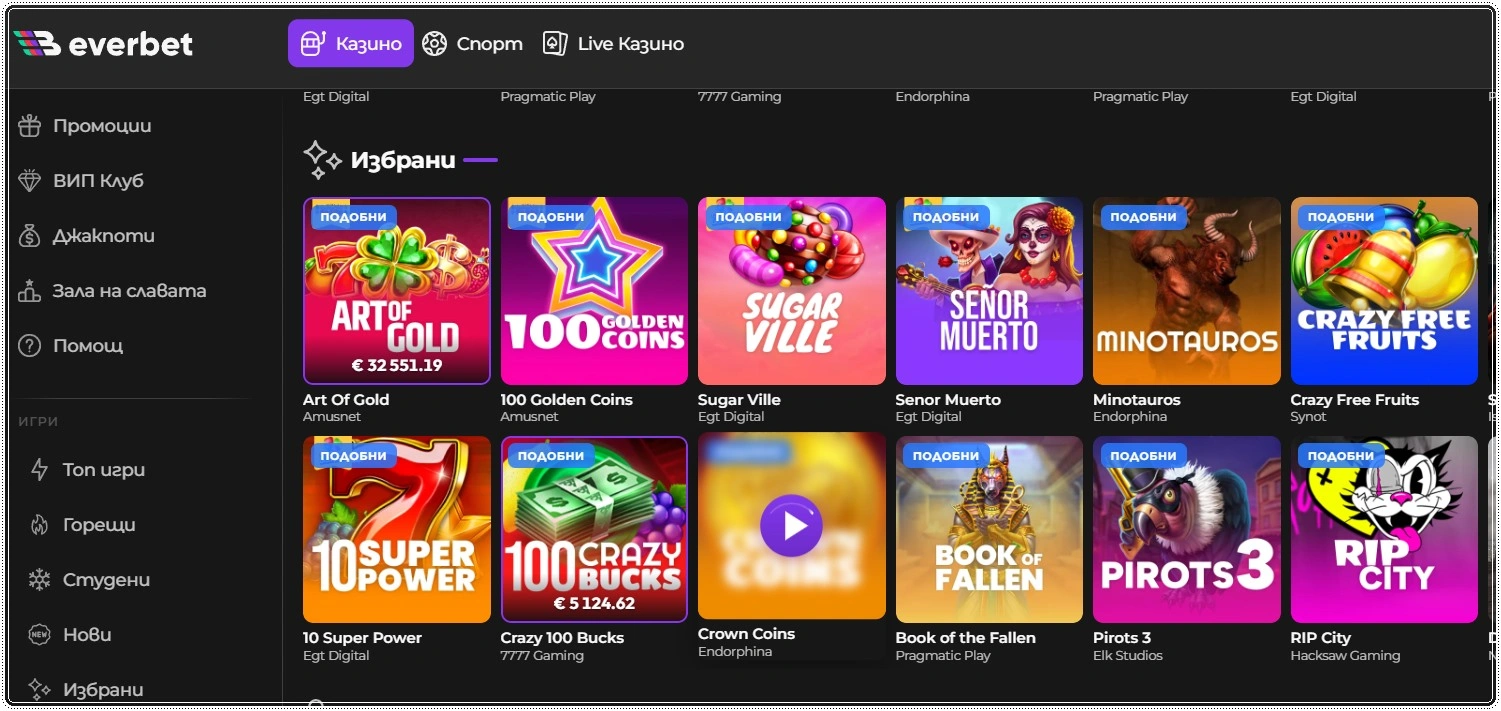Open the Minotauros game thumbnail

(x=1187, y=291)
